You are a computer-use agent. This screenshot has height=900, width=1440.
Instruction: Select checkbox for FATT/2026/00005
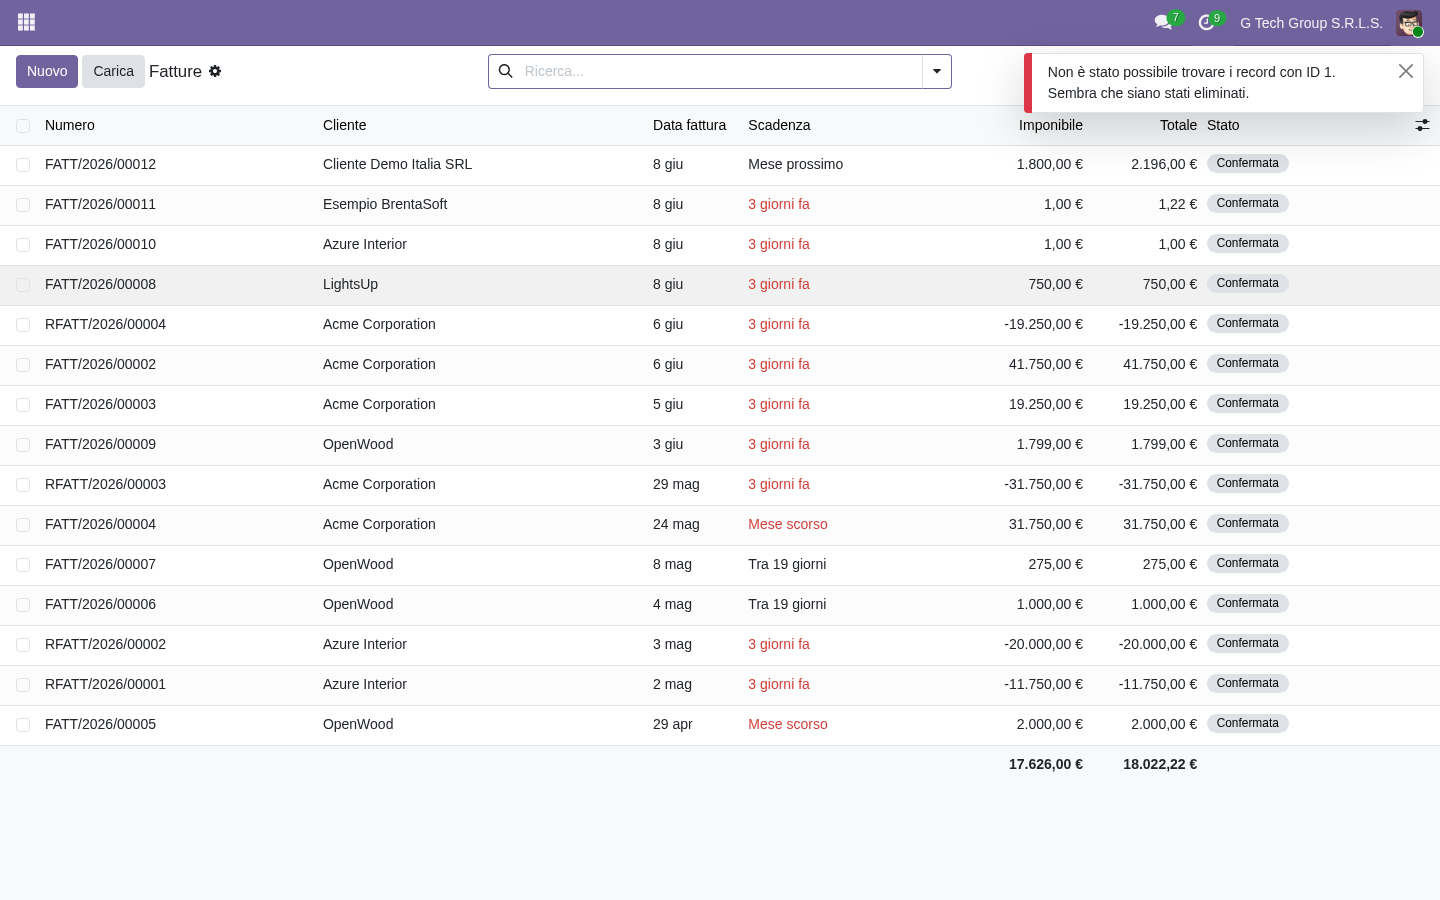(23, 725)
